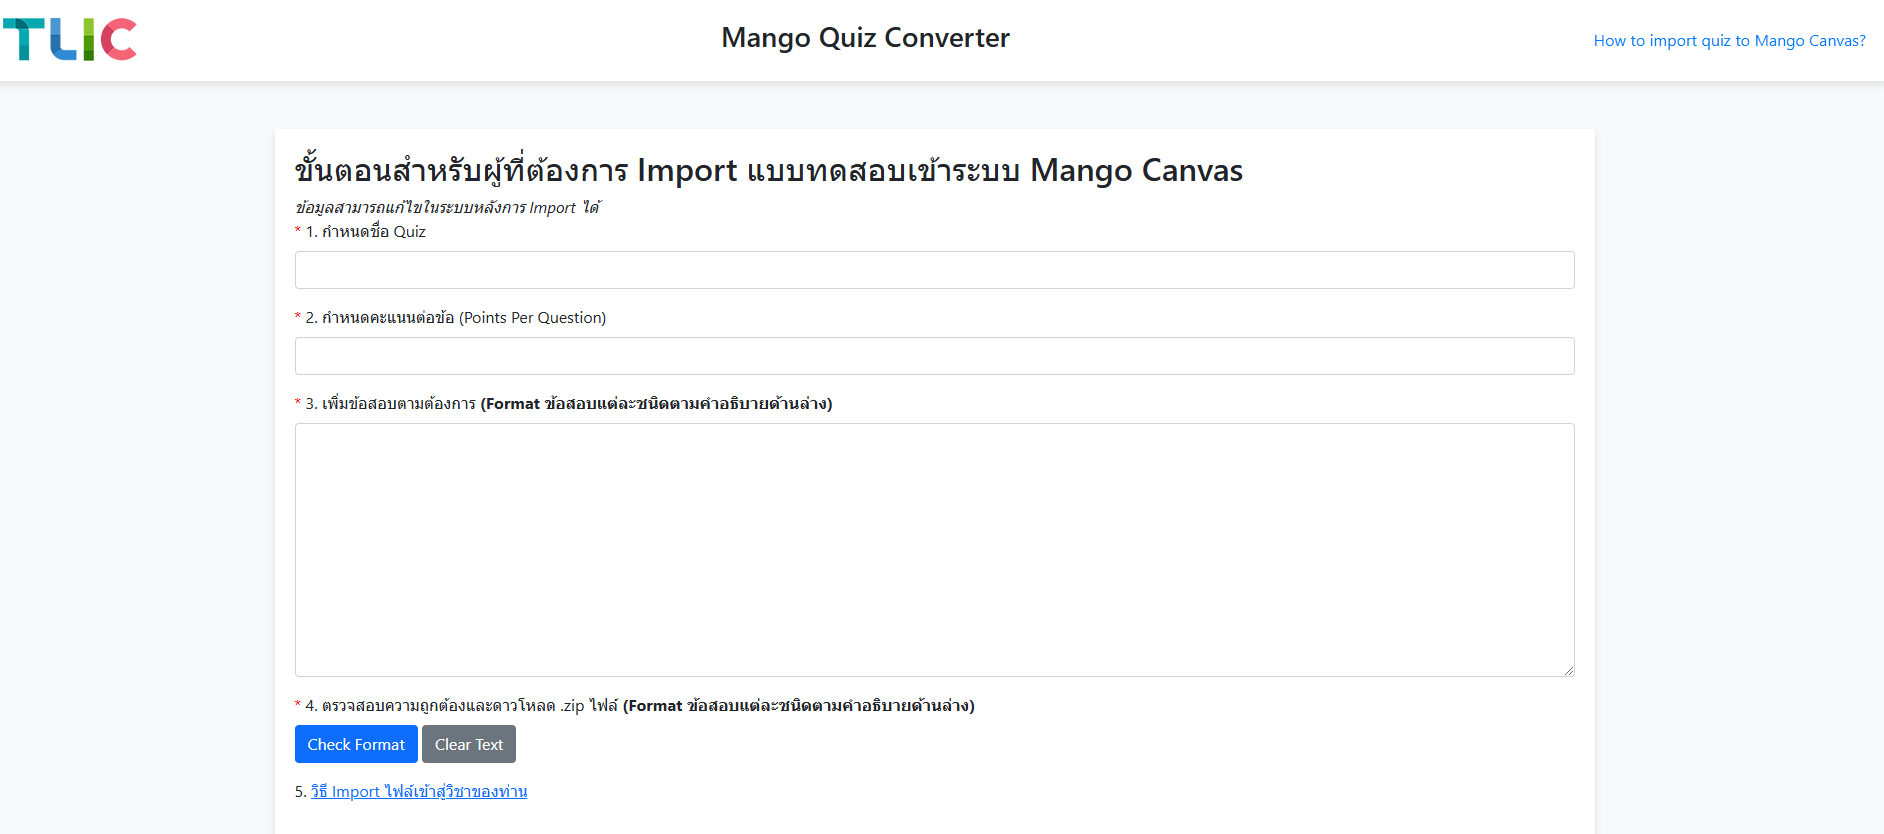Click the text area resize handle
Image resolution: width=1884 pixels, height=834 pixels.
(1568, 670)
